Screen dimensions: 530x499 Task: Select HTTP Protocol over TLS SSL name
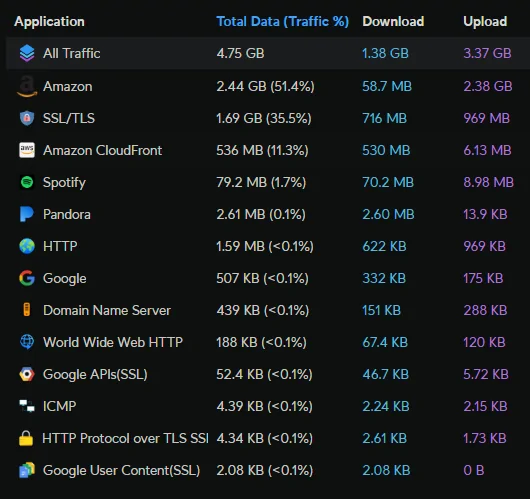tap(125, 438)
